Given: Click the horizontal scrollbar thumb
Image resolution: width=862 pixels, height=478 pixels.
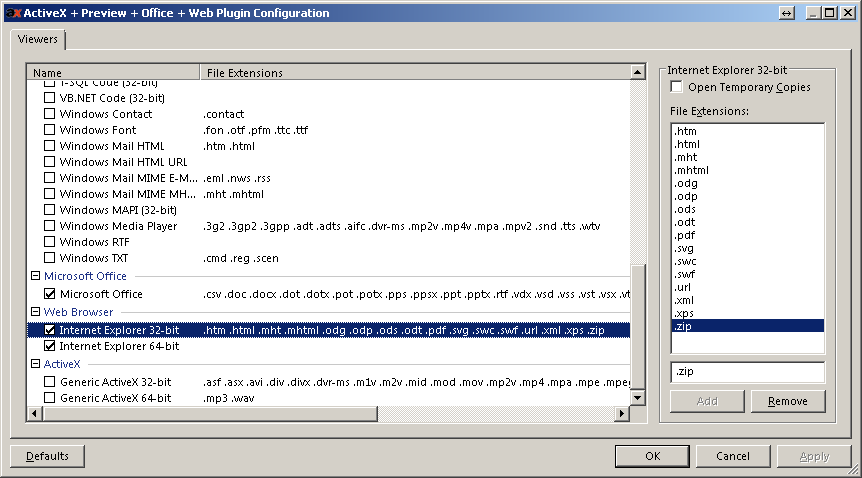Looking at the screenshot, I should click(x=210, y=413).
